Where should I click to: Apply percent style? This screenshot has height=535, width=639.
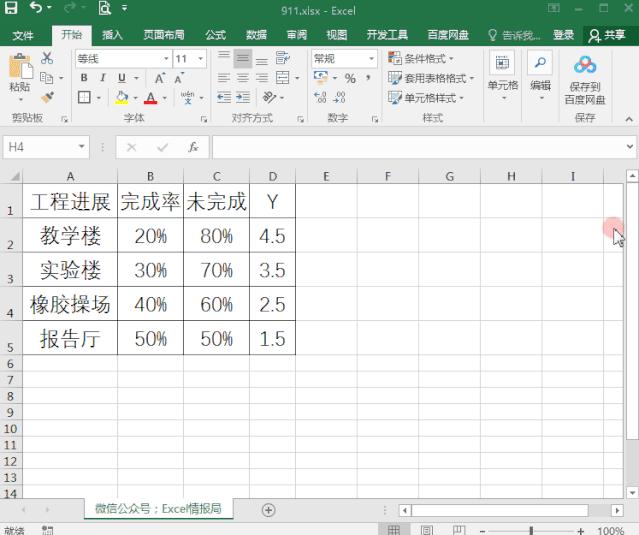[350, 78]
